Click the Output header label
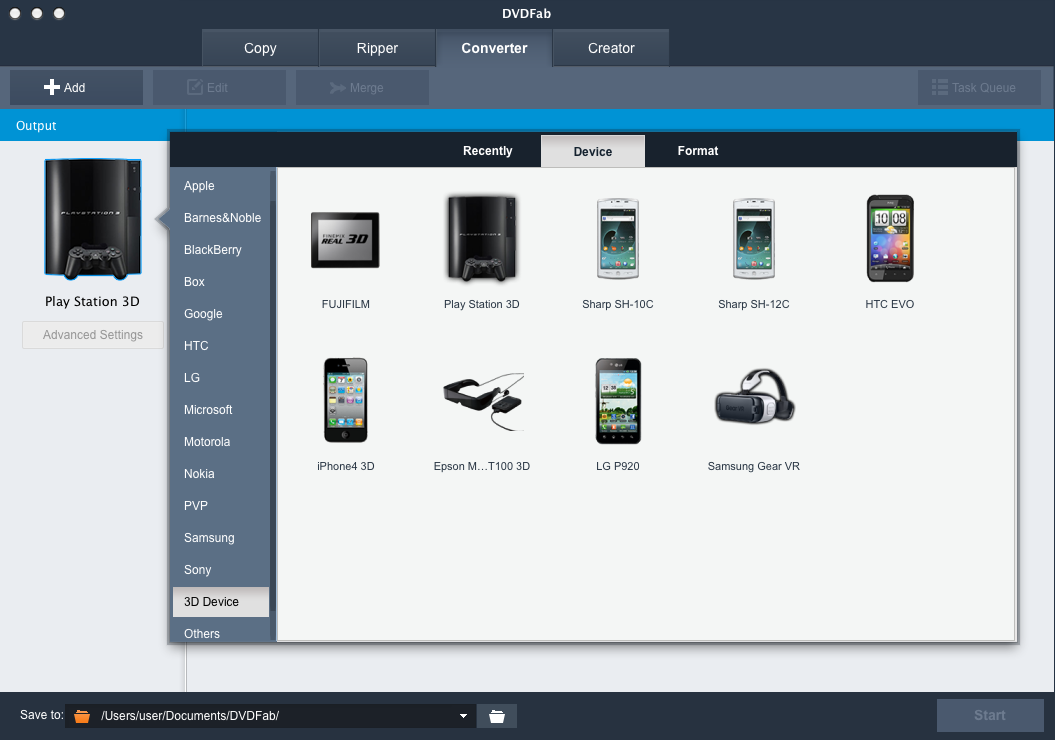The image size is (1055, 740). [36, 126]
